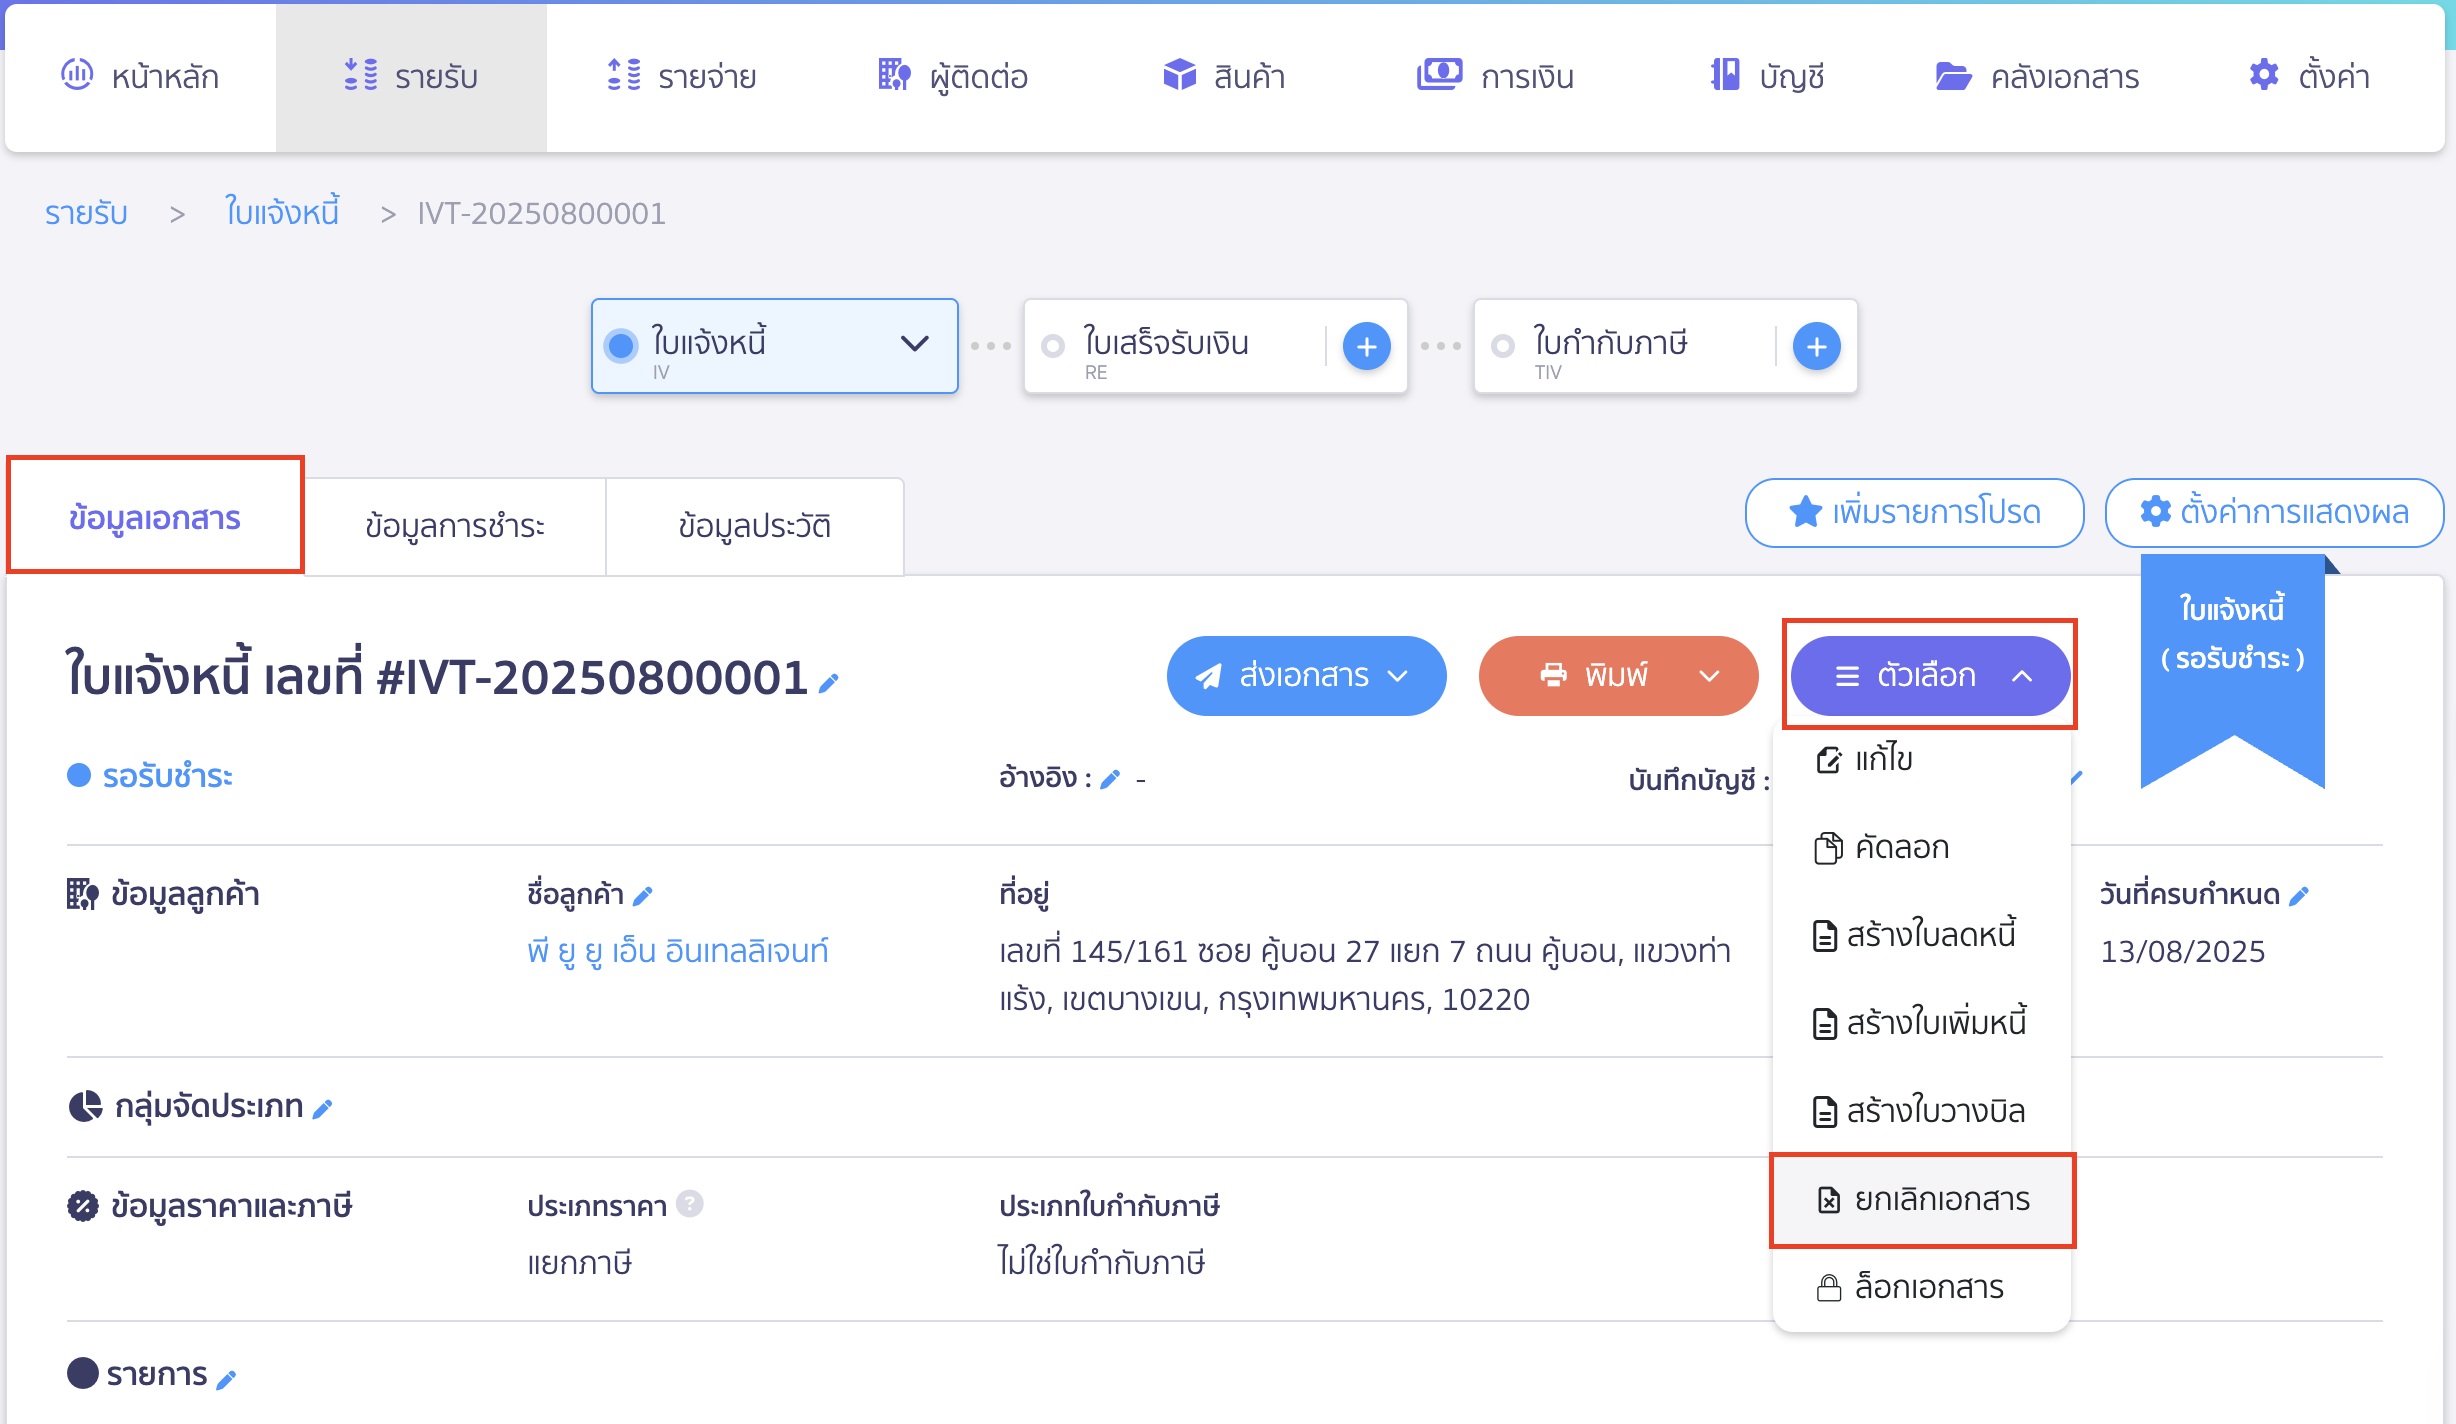Open the ส่งเอกสาร send document dropdown

pos(1306,675)
